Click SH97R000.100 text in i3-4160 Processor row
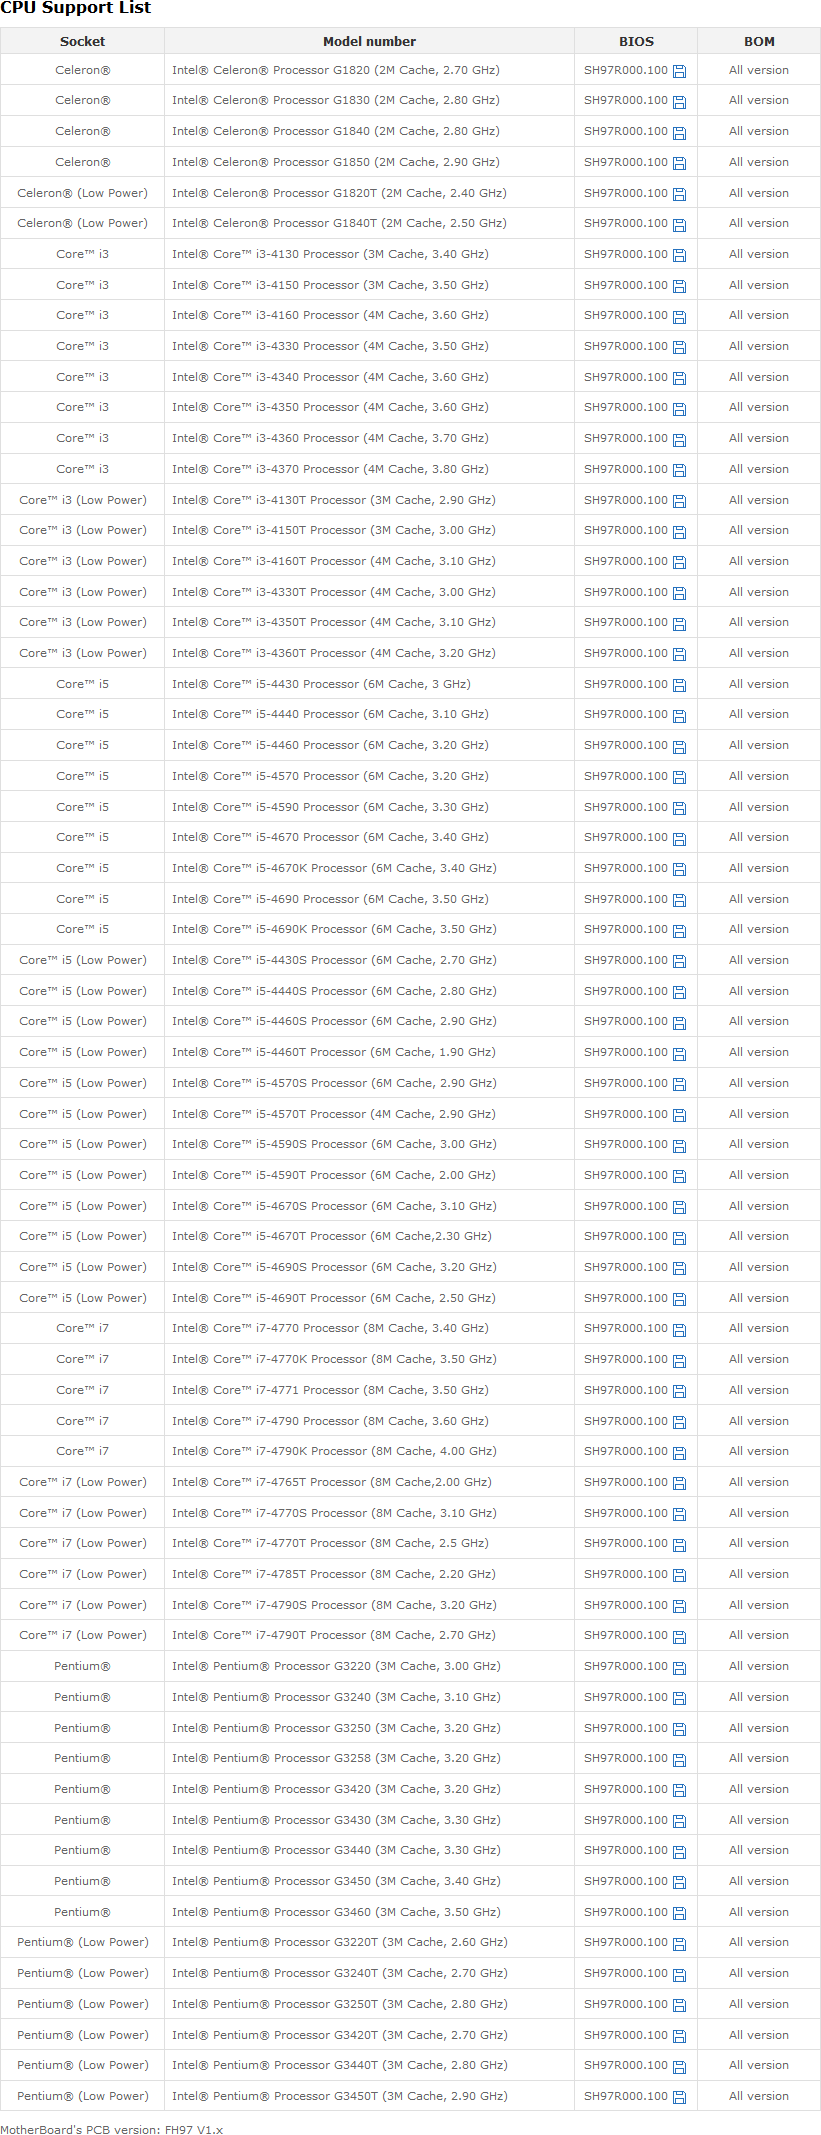 626,315
